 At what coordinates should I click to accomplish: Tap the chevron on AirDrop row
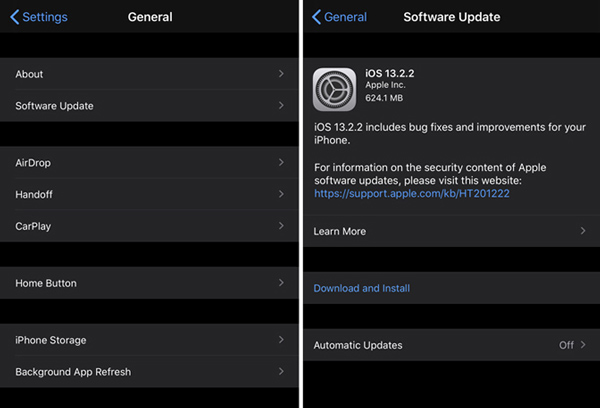pyautogui.click(x=281, y=162)
